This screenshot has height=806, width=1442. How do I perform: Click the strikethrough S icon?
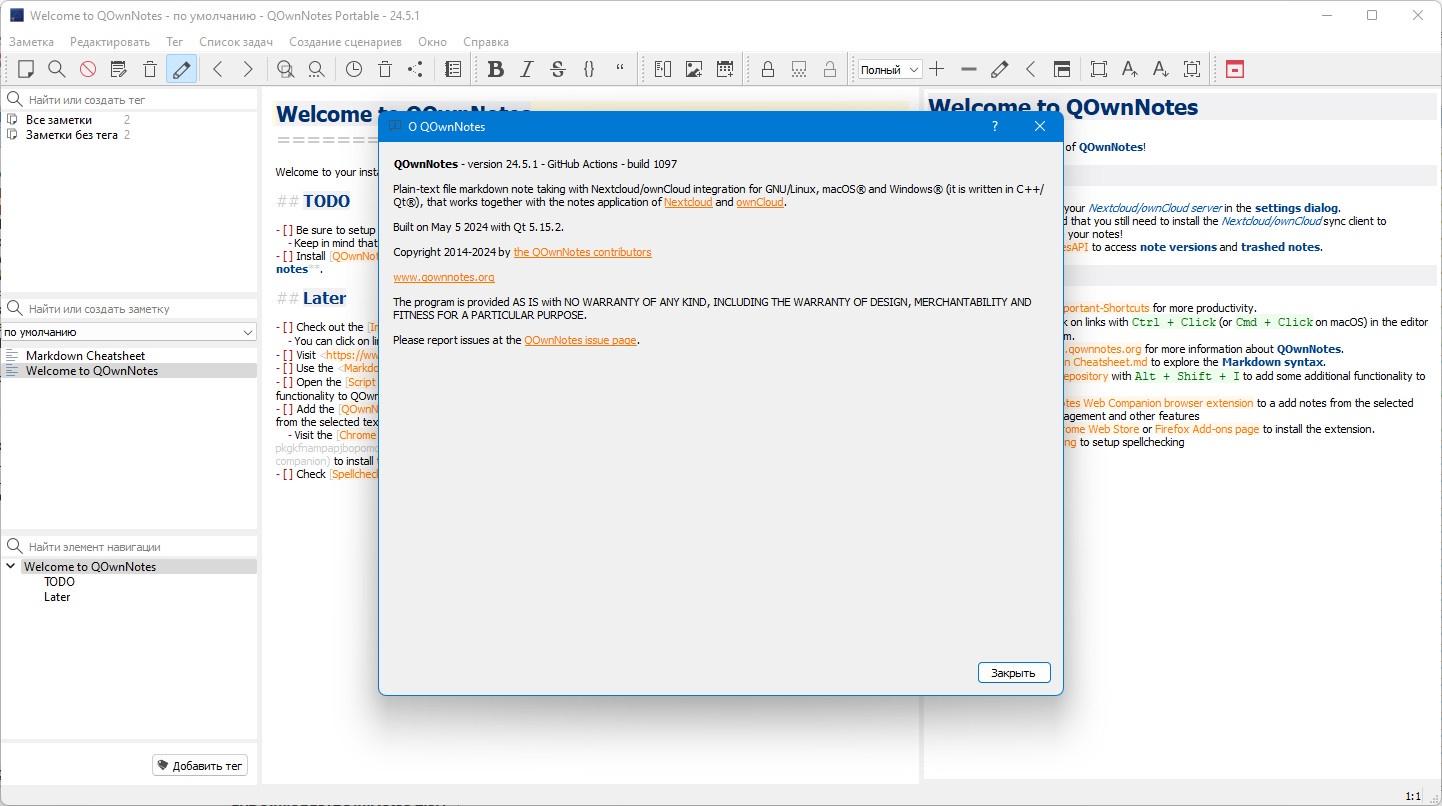[x=558, y=69]
